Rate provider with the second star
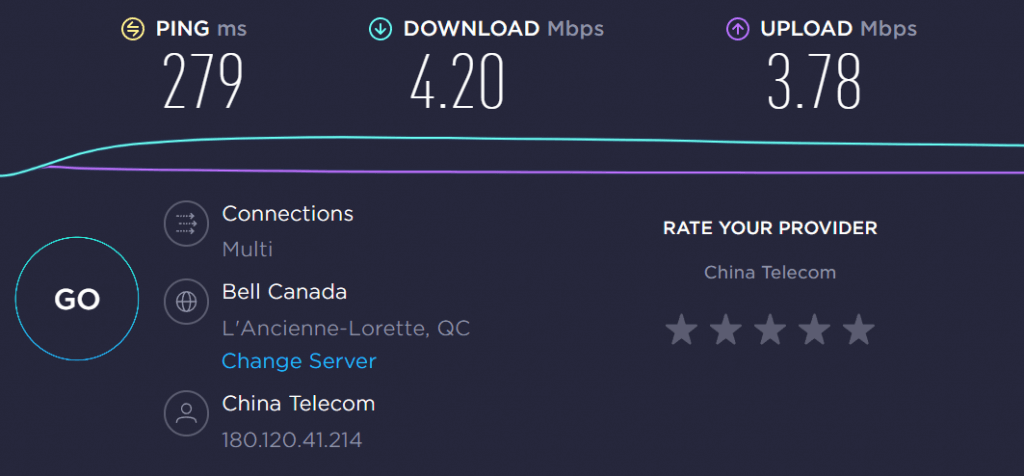The height and width of the screenshot is (476, 1024). click(726, 330)
